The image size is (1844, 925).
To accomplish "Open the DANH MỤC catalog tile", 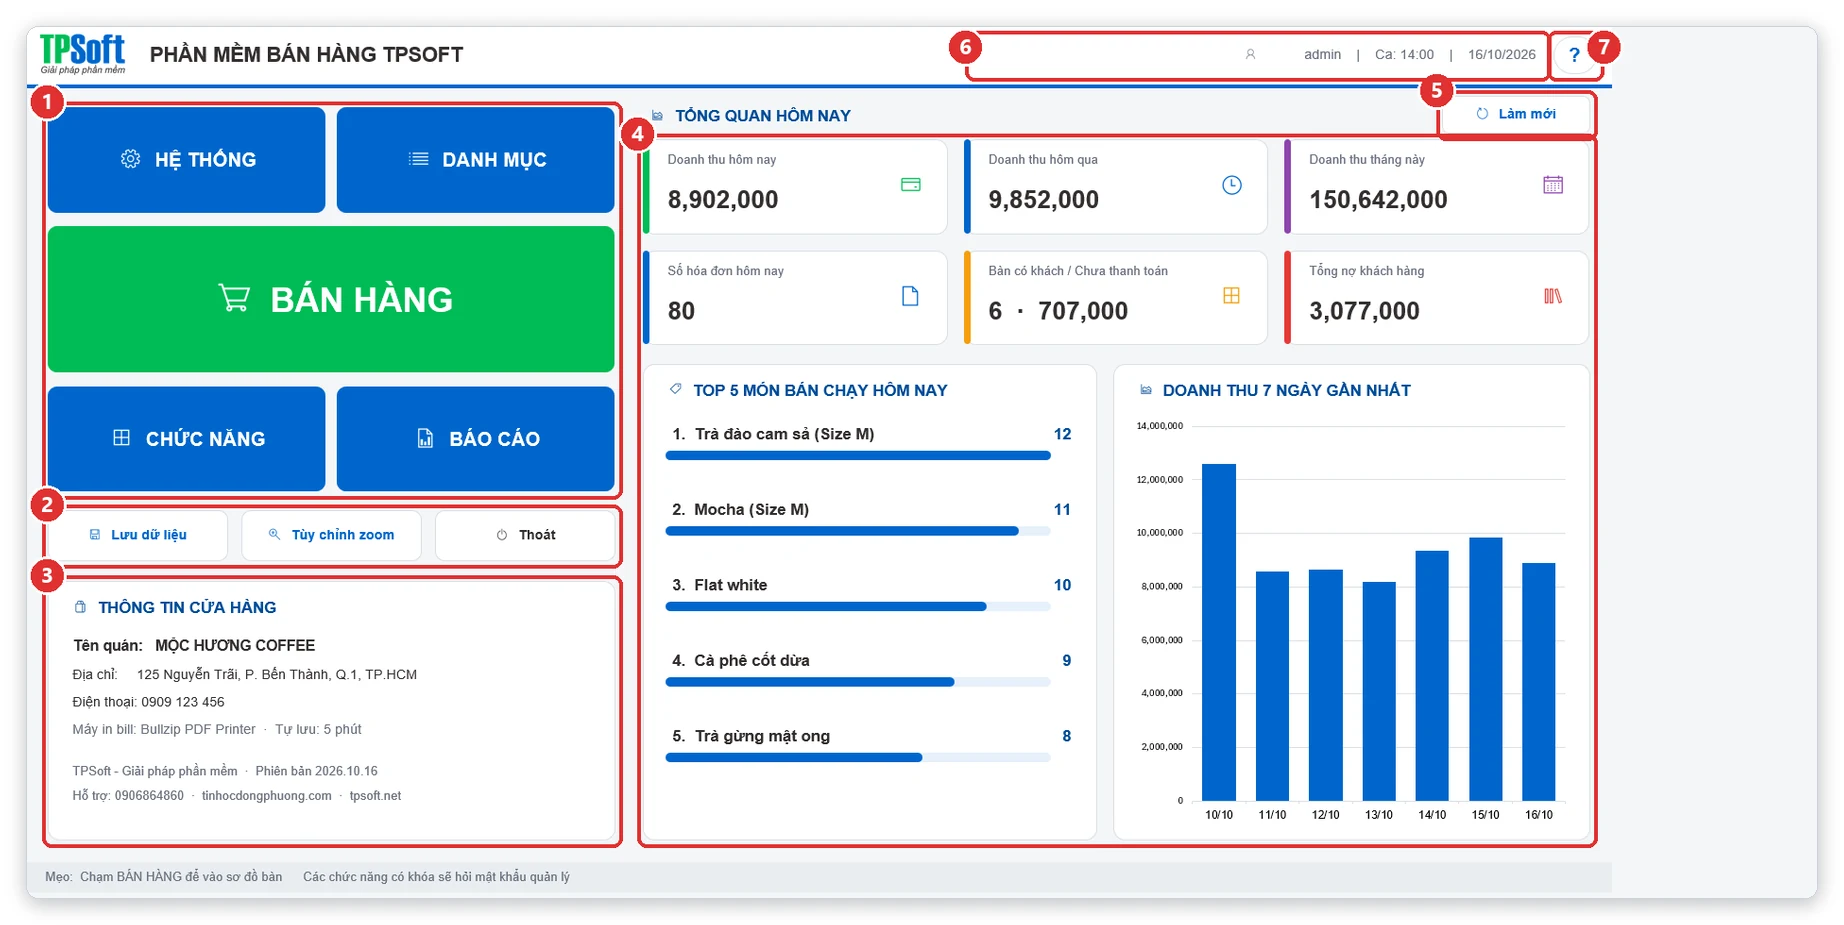I will tap(475, 160).
